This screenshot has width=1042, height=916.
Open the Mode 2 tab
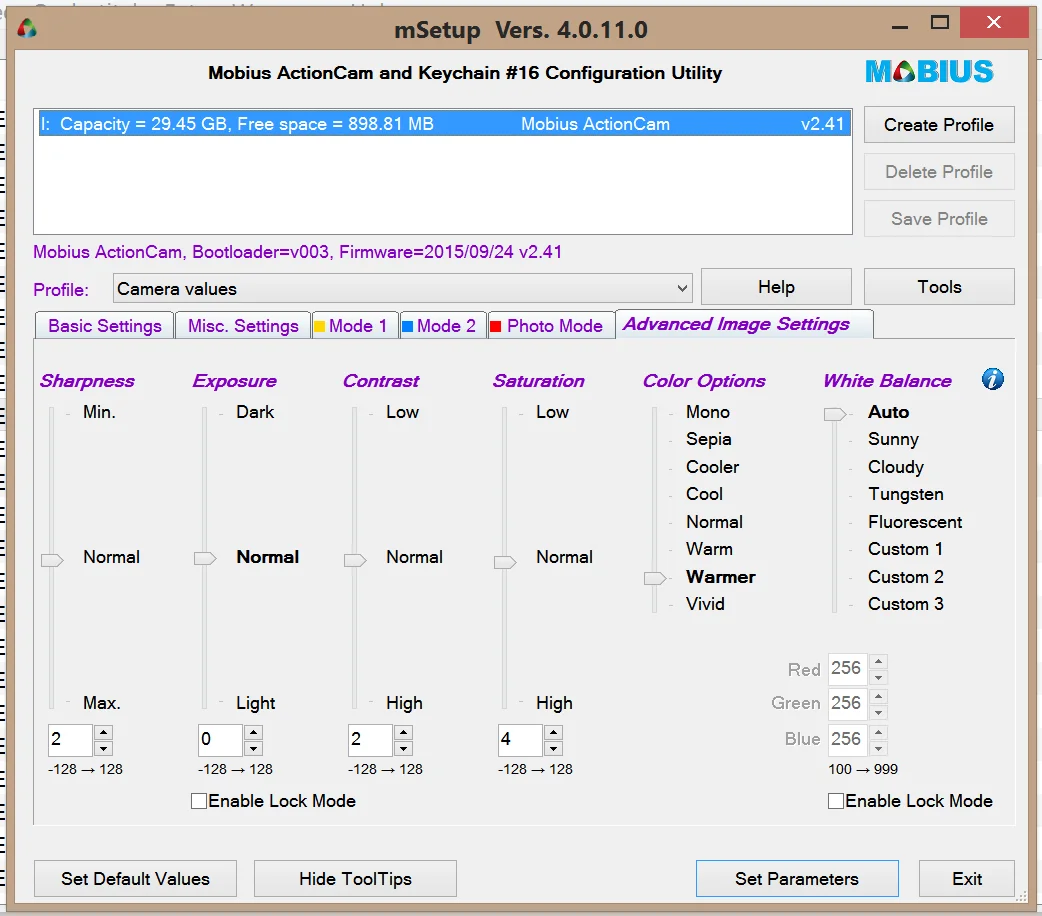click(443, 326)
